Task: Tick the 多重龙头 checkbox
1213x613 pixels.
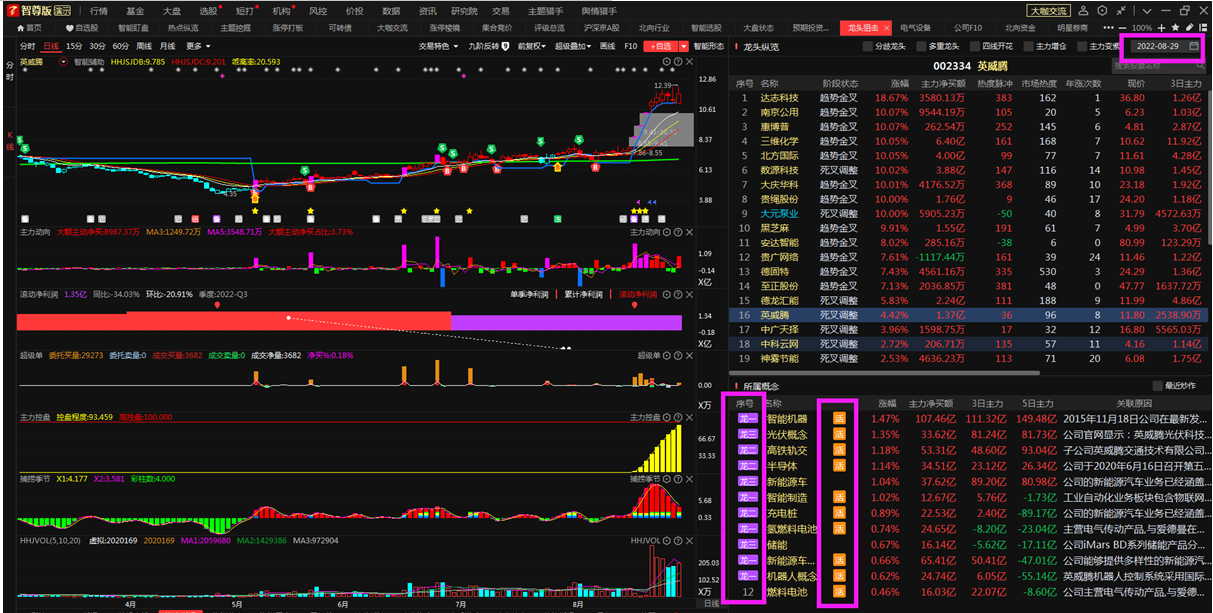Action: 921,46
